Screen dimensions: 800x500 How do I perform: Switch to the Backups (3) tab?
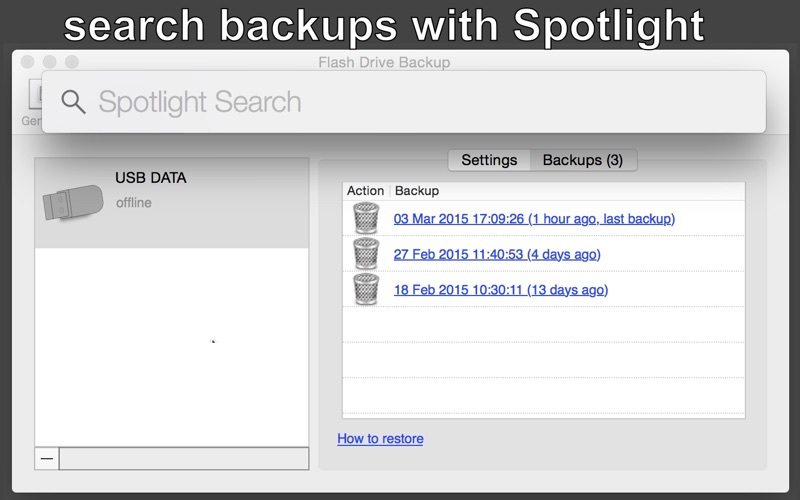click(583, 160)
